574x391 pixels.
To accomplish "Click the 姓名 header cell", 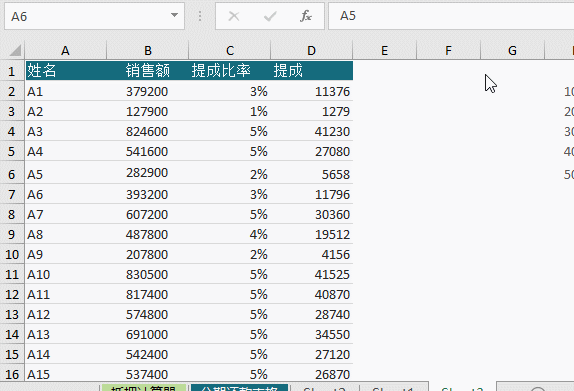I will [x=66, y=71].
